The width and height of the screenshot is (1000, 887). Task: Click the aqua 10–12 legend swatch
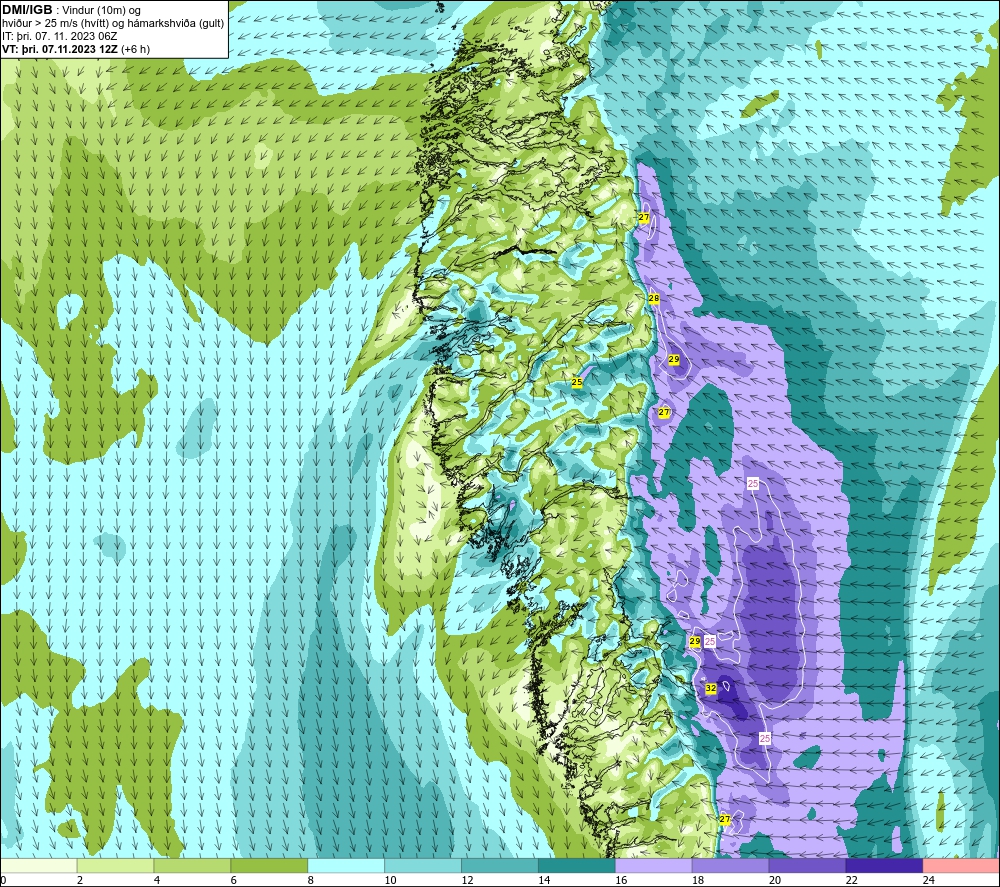pos(423,865)
